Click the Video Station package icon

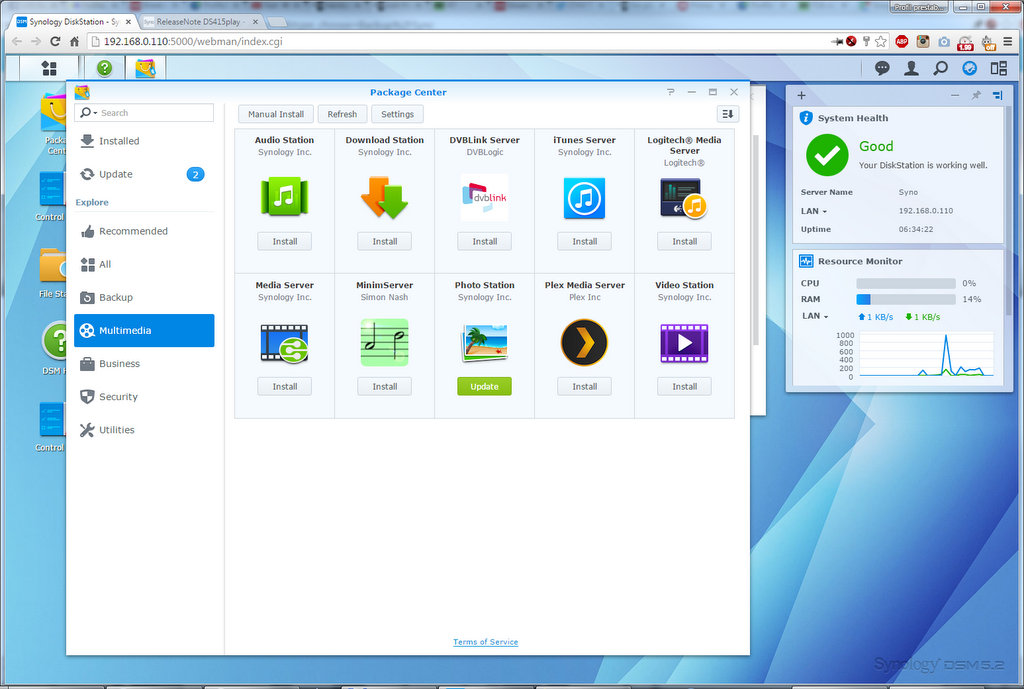(684, 343)
